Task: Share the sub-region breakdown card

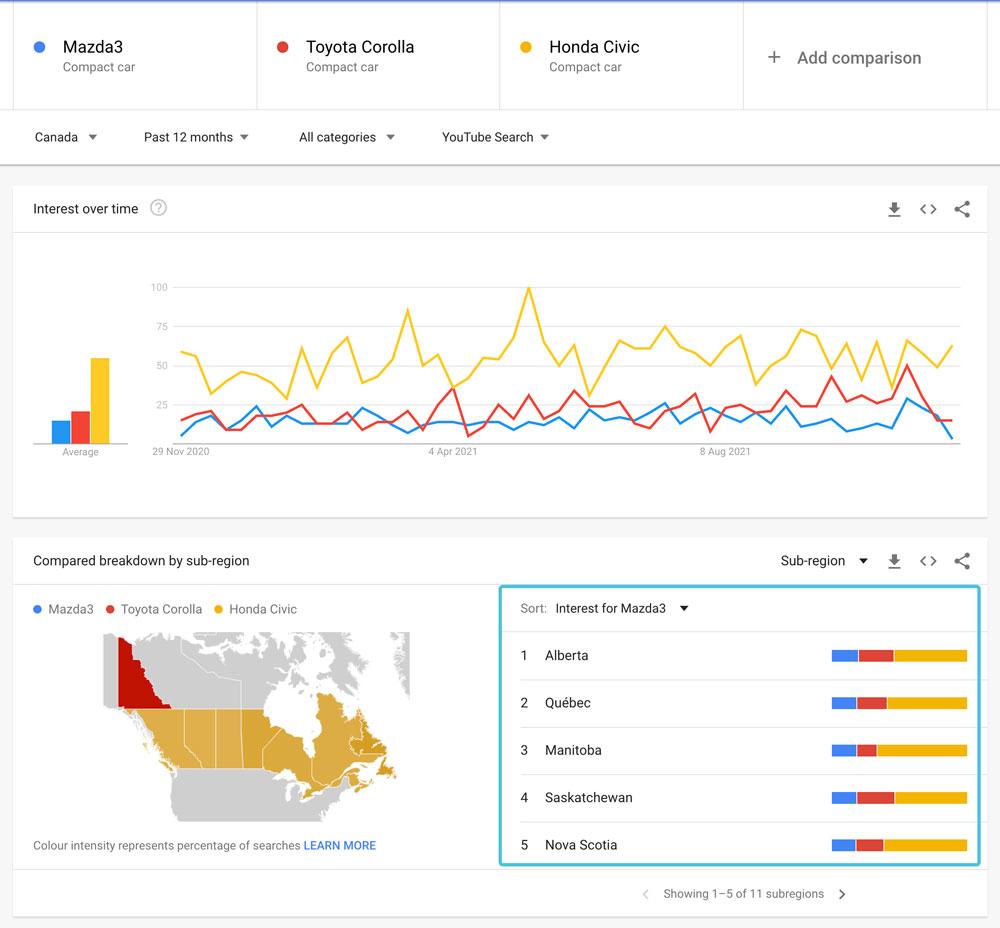Action: tap(962, 561)
